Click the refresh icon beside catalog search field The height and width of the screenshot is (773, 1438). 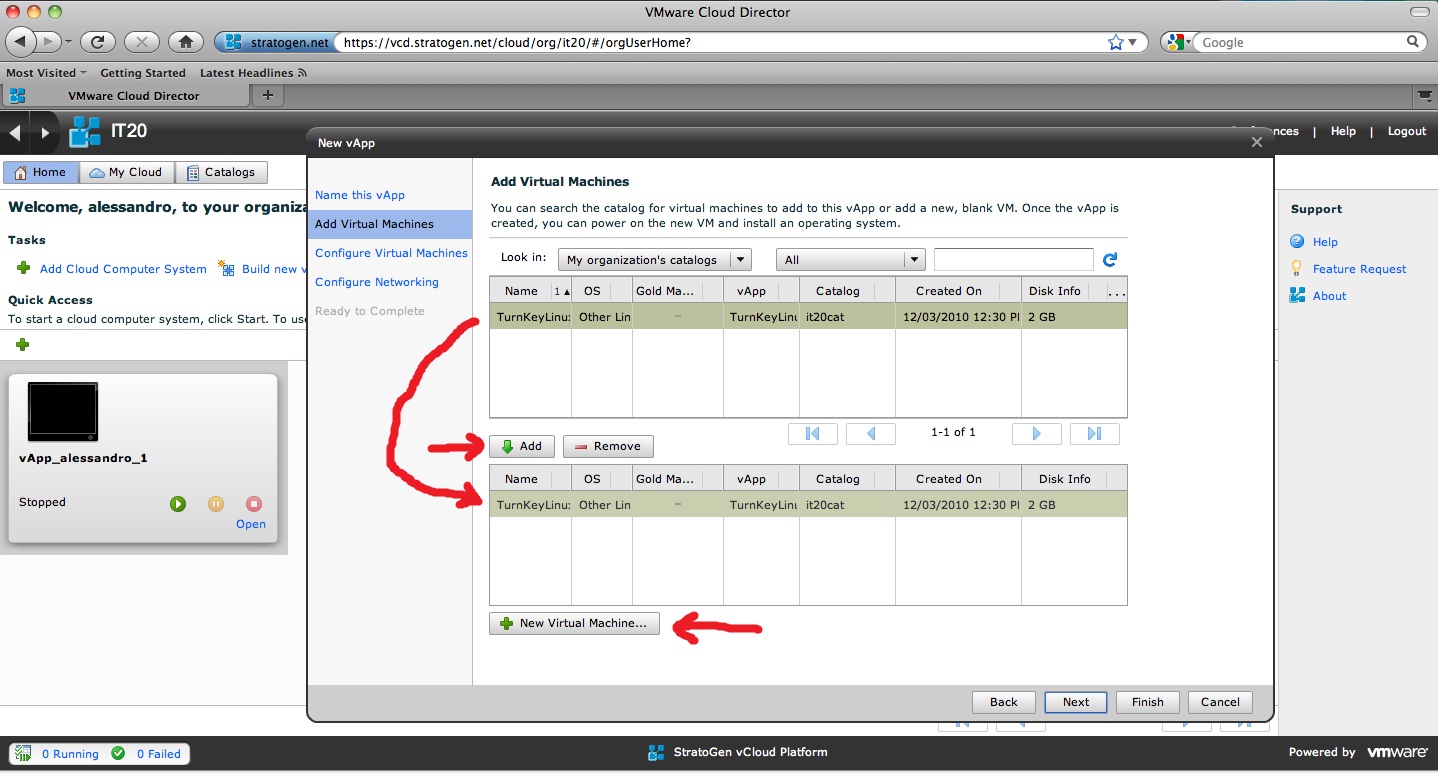[x=1109, y=260]
